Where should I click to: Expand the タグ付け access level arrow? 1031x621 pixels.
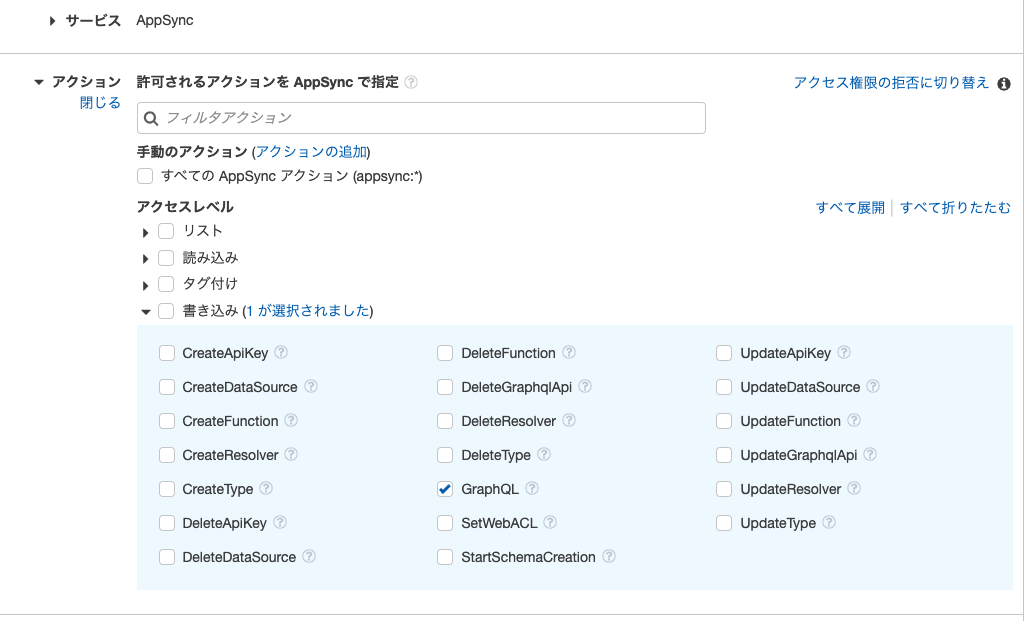click(x=145, y=286)
